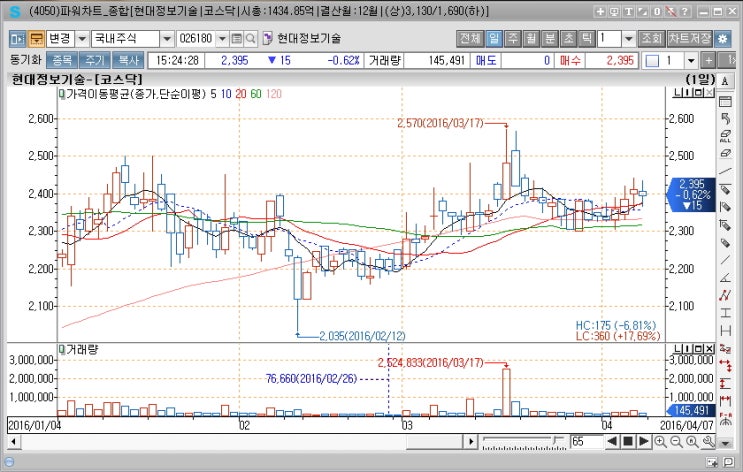Select the 종목 sync tab
The width and height of the screenshot is (743, 472).
click(x=62, y=60)
